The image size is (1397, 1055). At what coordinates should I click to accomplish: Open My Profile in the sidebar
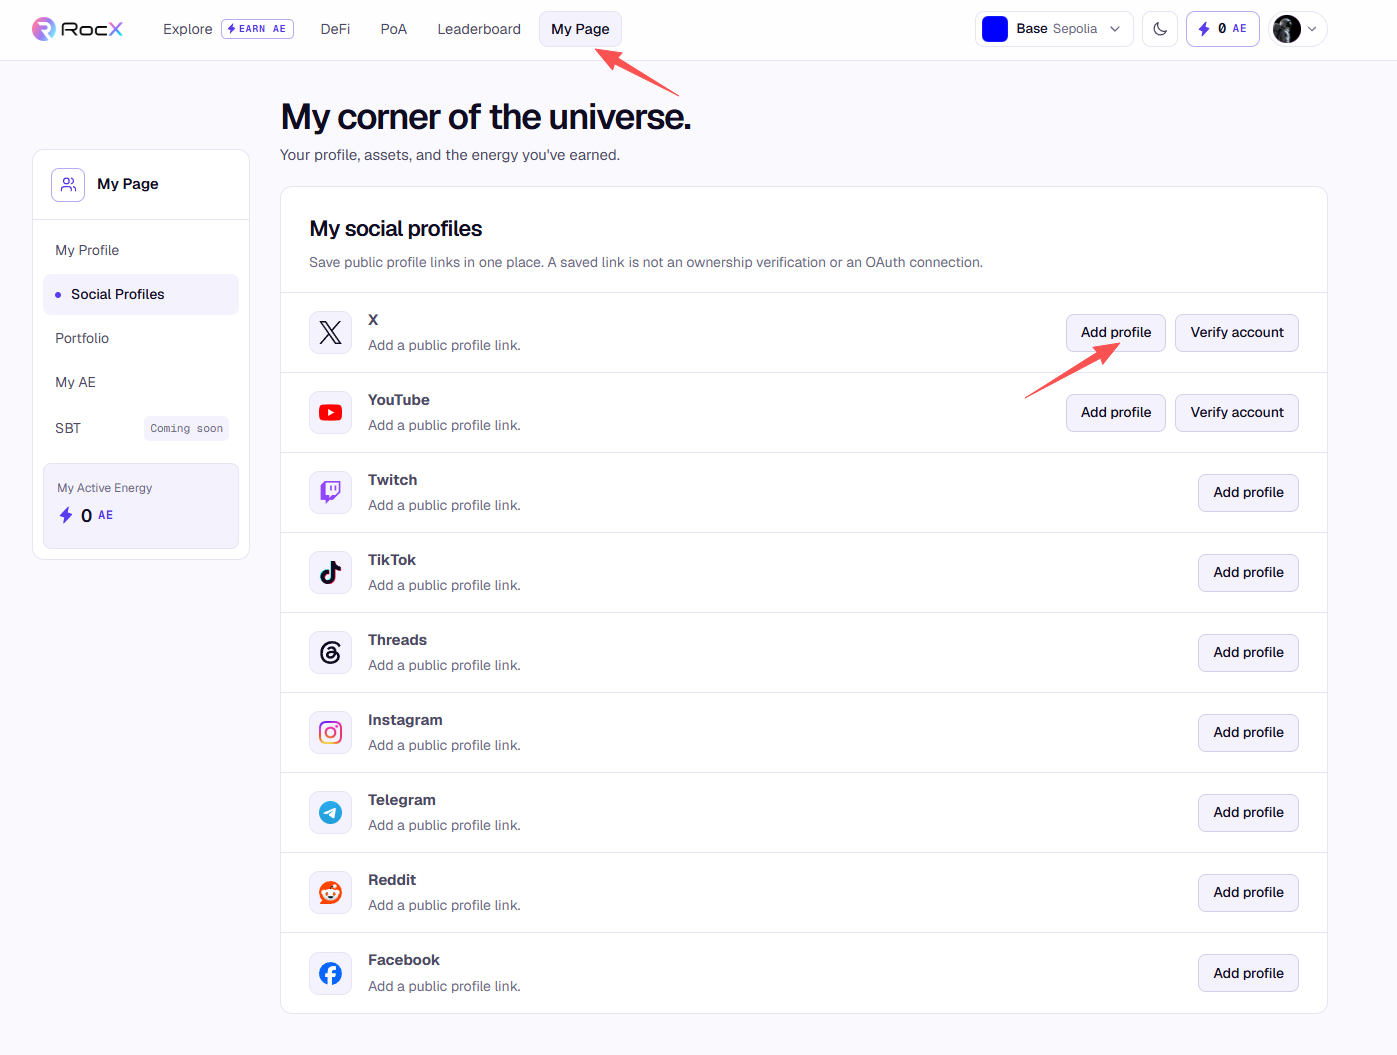141,250
